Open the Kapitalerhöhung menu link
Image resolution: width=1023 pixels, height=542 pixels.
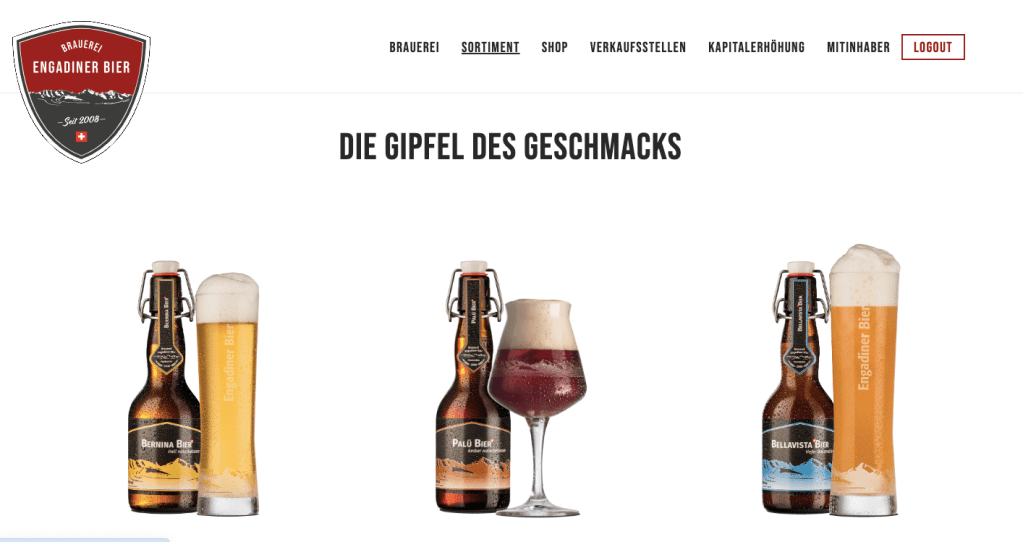pyautogui.click(x=757, y=48)
